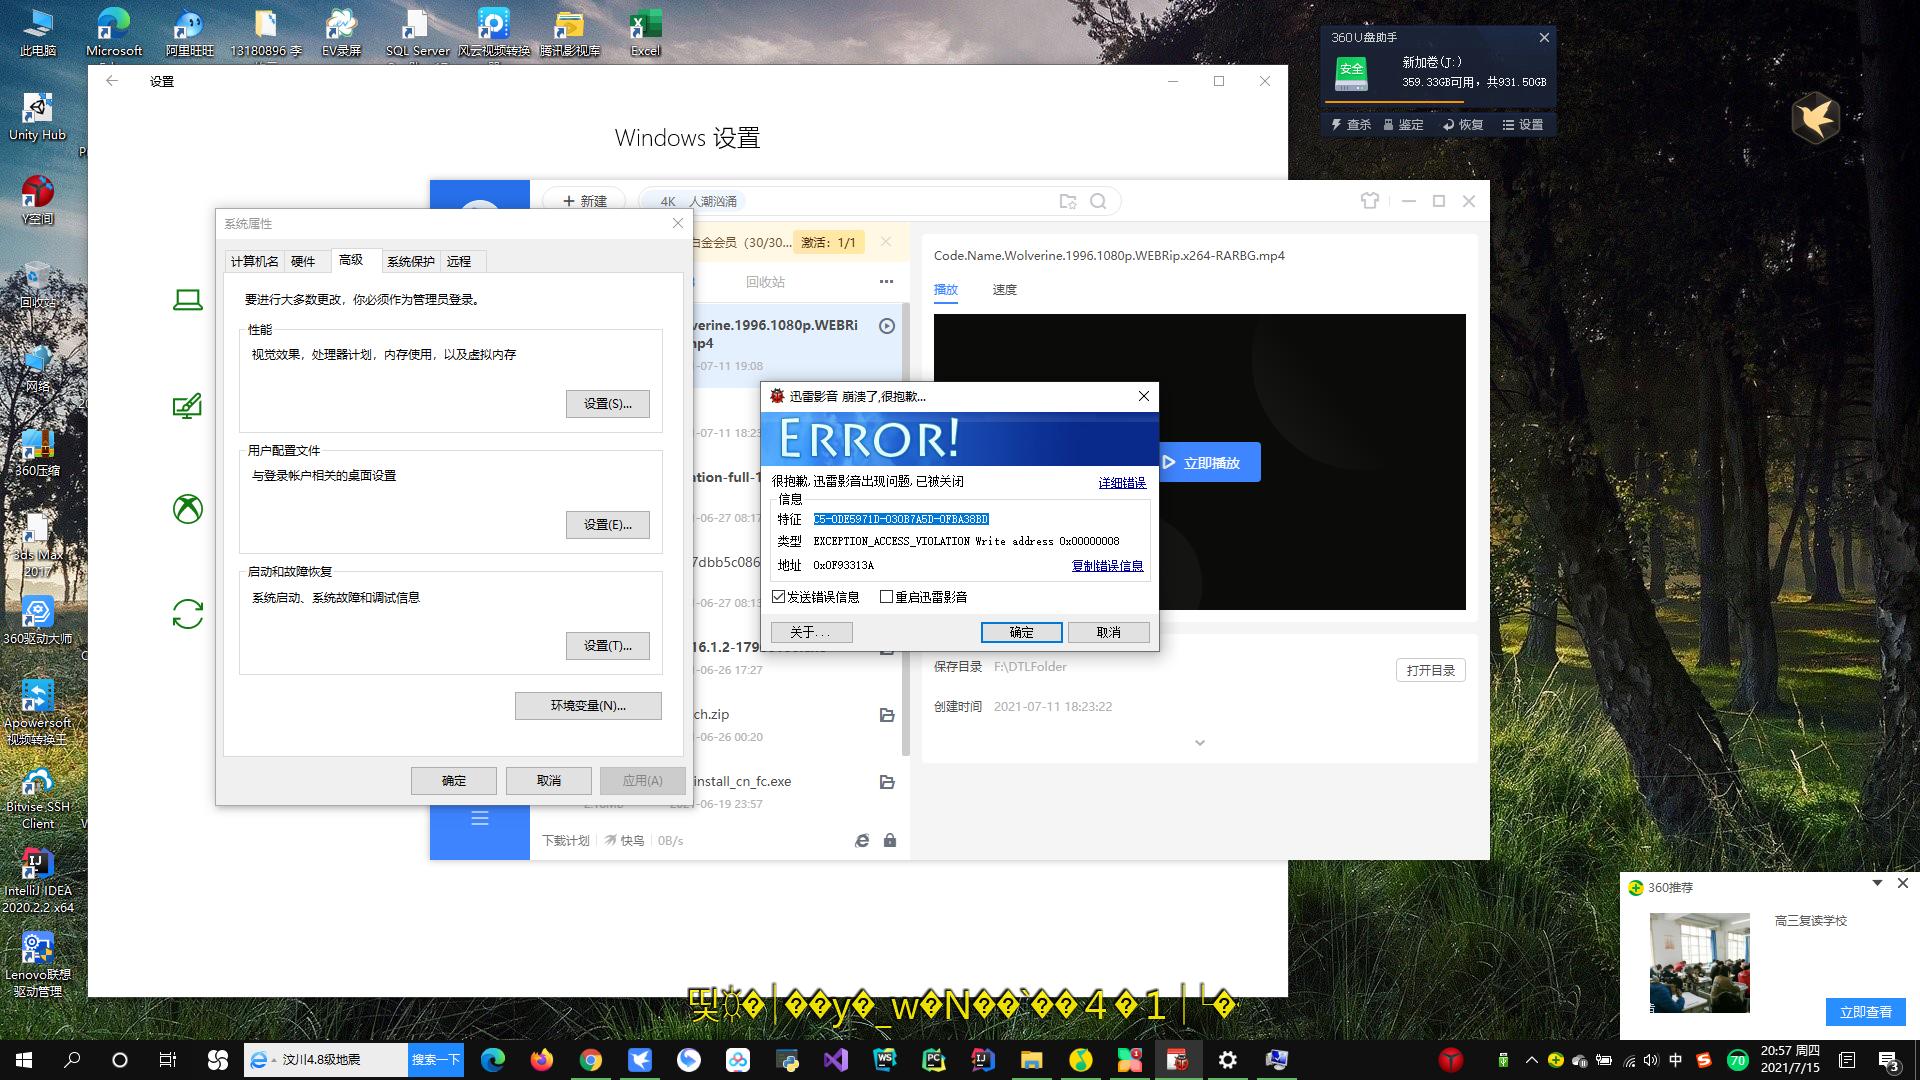Open Visual Studio from the taskbar

click(836, 1060)
